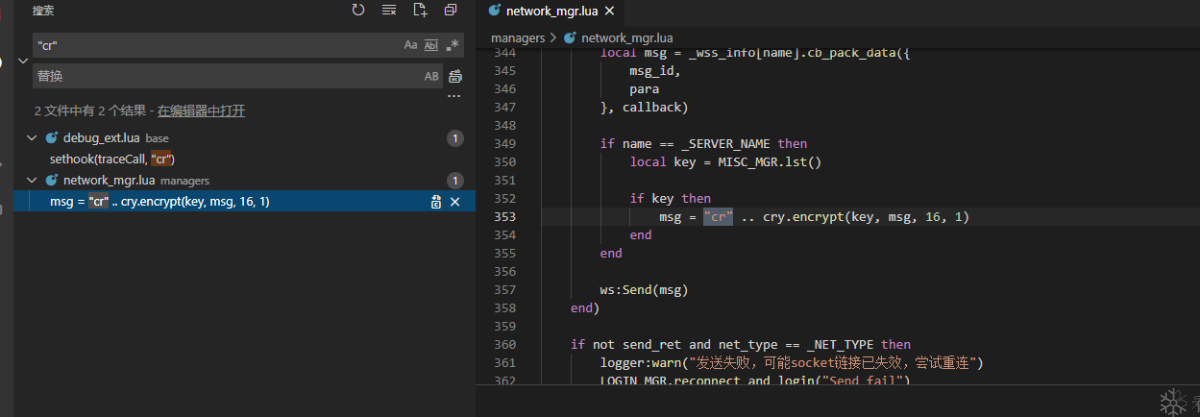This screenshot has width=1200, height=417.
Task: Open sethook(traceCall, "cr") result
Action: pos(113,159)
